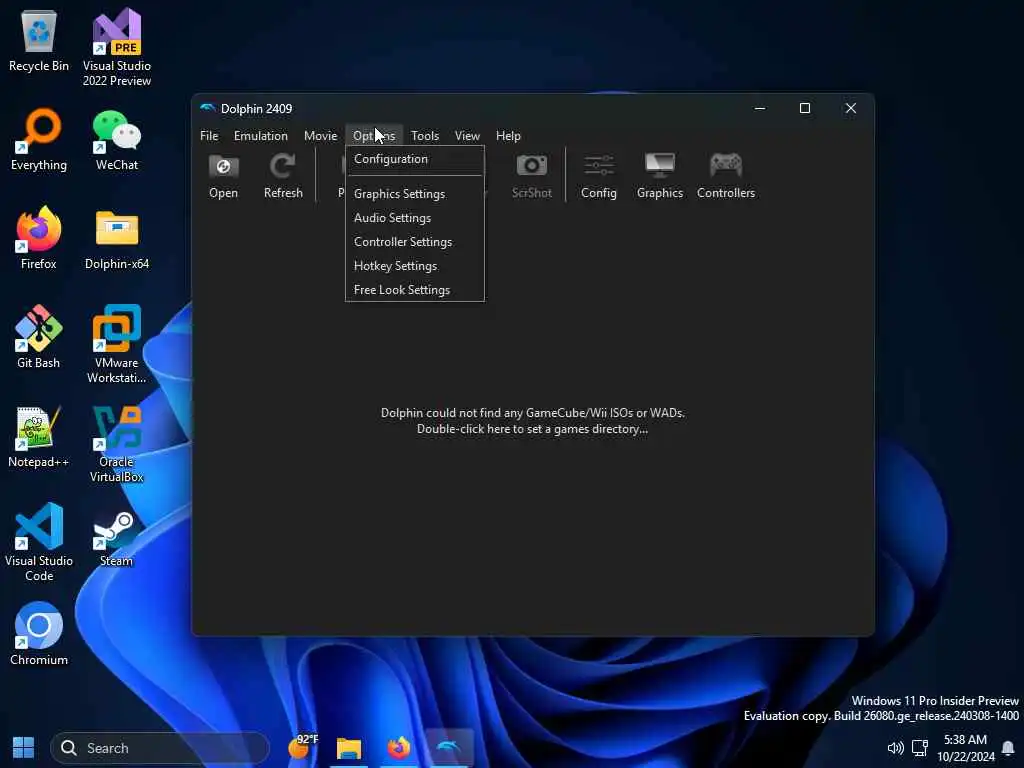Image resolution: width=1024 pixels, height=768 pixels.
Task: Click the network tray icon
Action: 920,747
